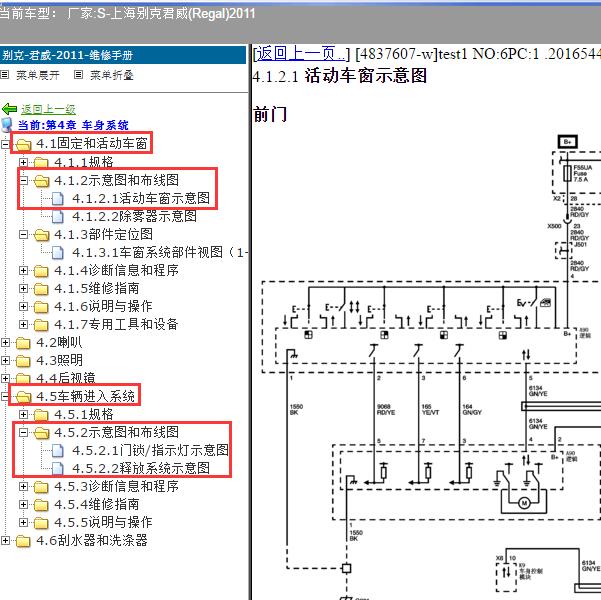Screen dimensions: 601x600
Task: Click 菜单展开 to expand all menus
Action: click(38, 75)
